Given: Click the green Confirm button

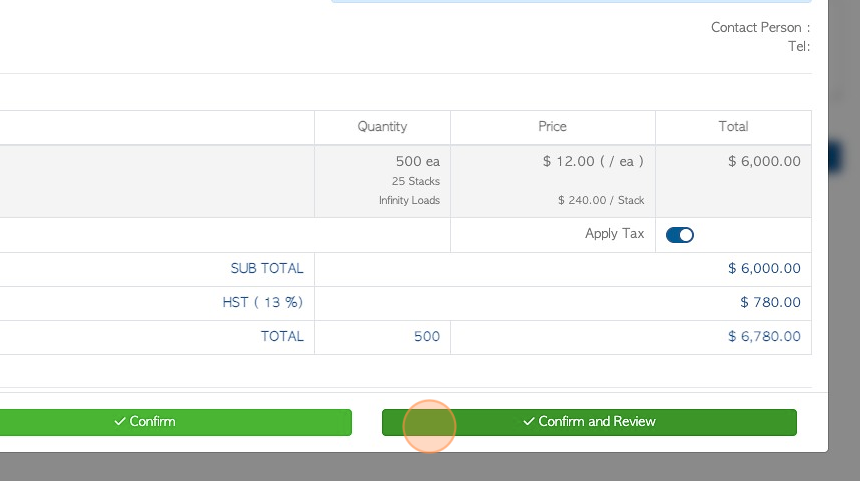Looking at the screenshot, I should coord(176,422).
